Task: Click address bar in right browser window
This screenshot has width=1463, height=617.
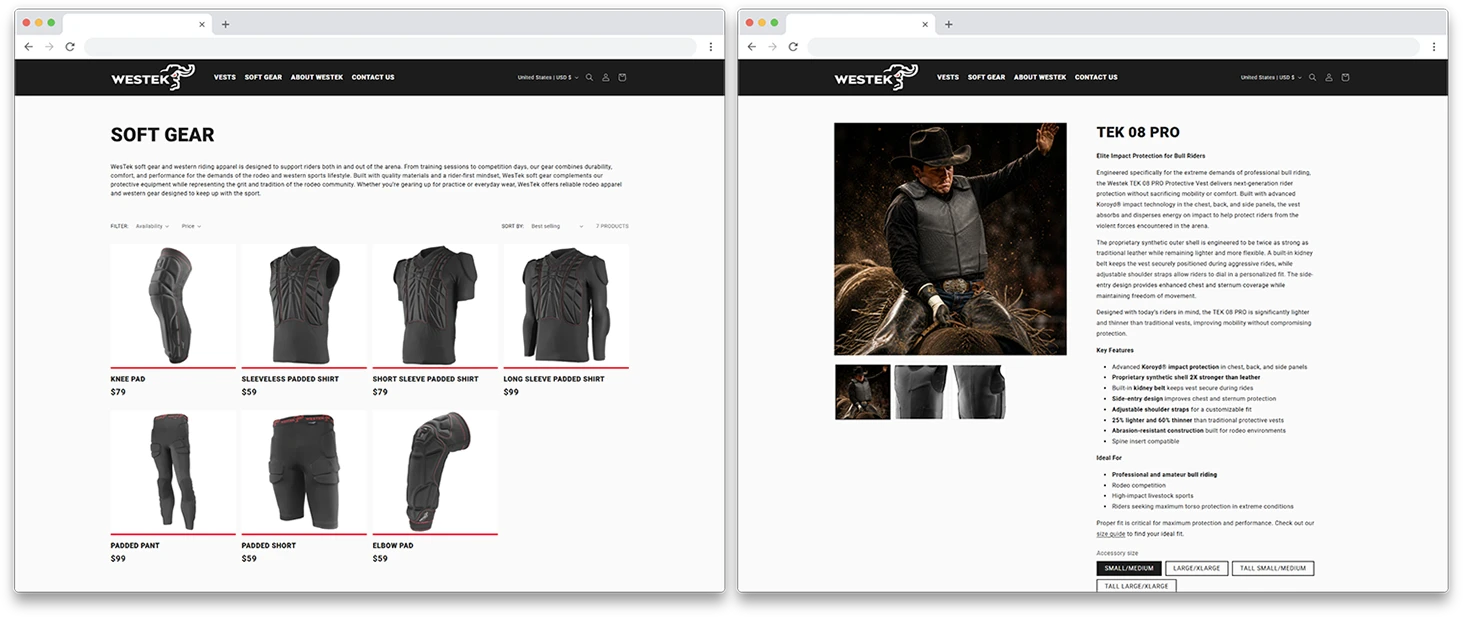Action: (1113, 46)
